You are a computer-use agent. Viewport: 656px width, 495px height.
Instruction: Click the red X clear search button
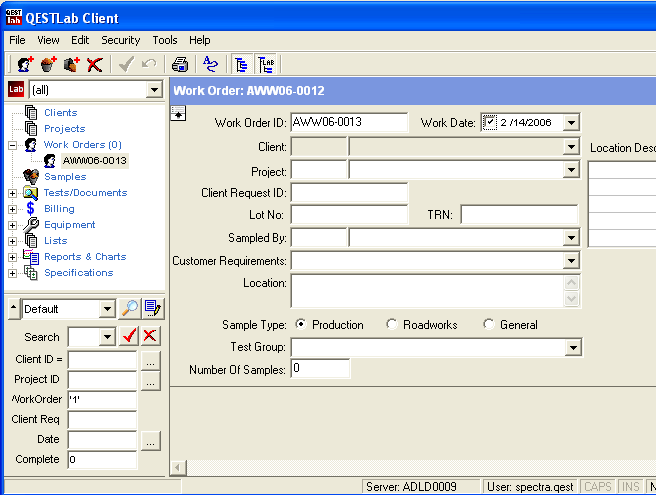click(150, 337)
